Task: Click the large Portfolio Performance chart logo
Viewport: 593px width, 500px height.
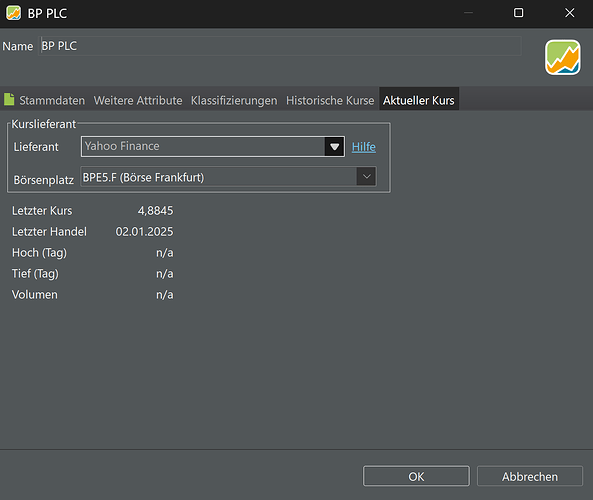Action: tap(562, 57)
